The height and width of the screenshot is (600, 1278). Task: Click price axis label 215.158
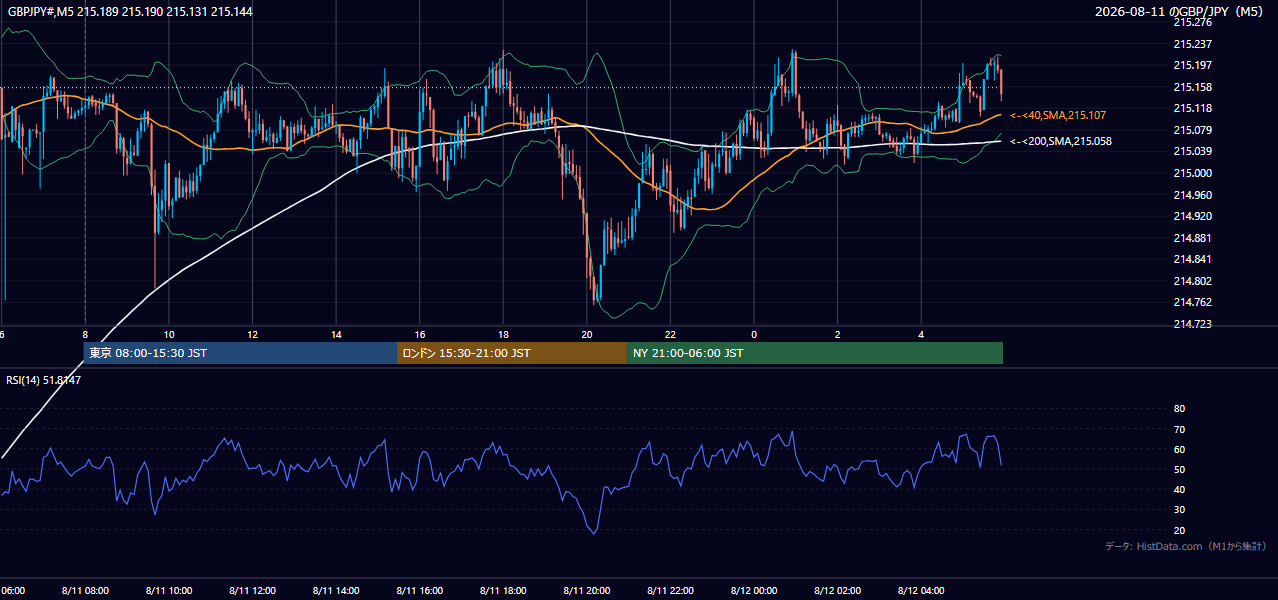1192,87
